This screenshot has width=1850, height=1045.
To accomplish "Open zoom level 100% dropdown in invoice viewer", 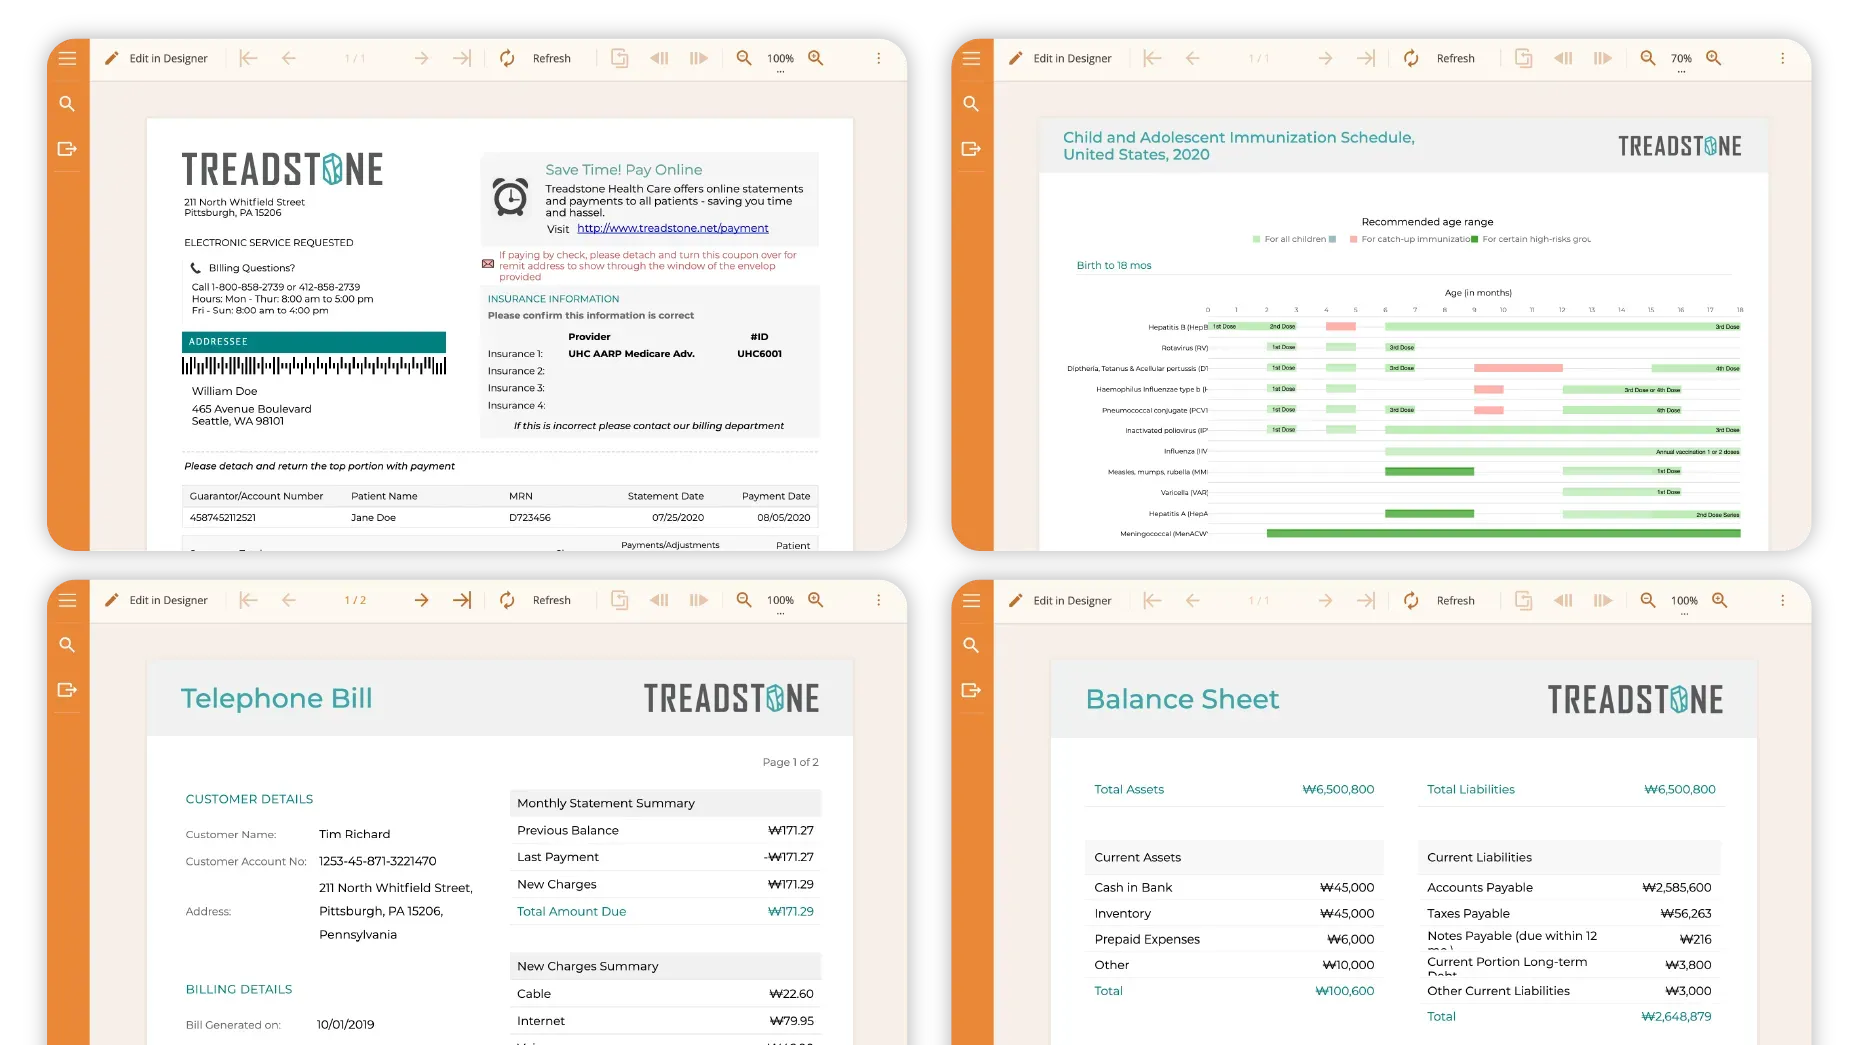I will tap(780, 60).
